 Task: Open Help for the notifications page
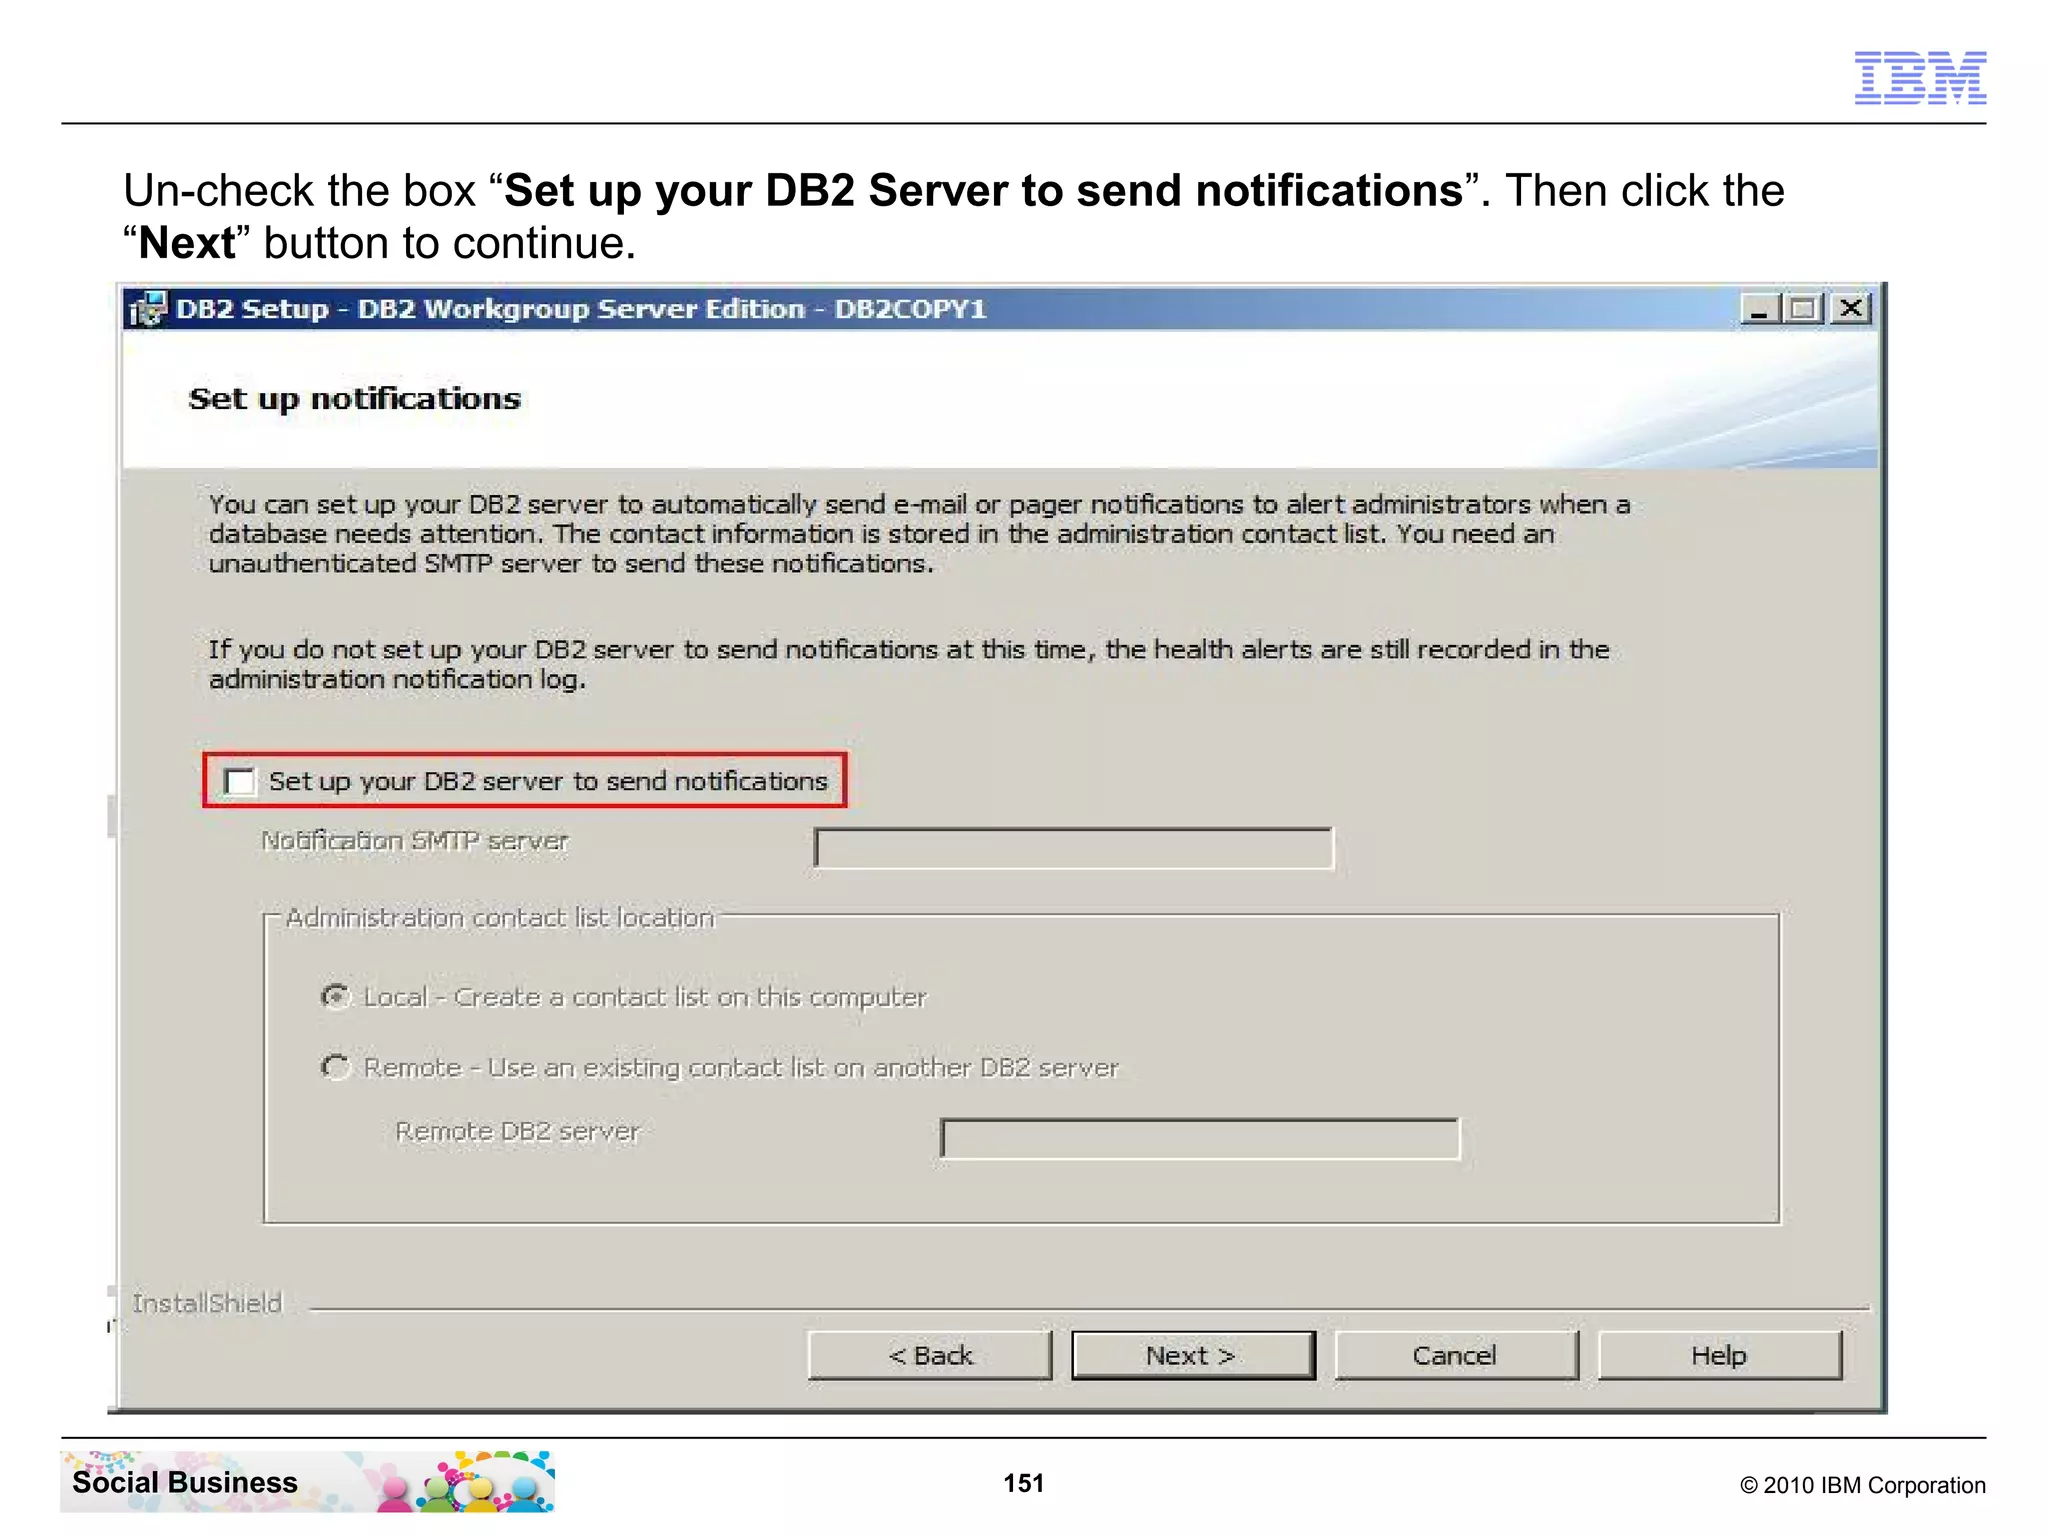(x=1719, y=1355)
